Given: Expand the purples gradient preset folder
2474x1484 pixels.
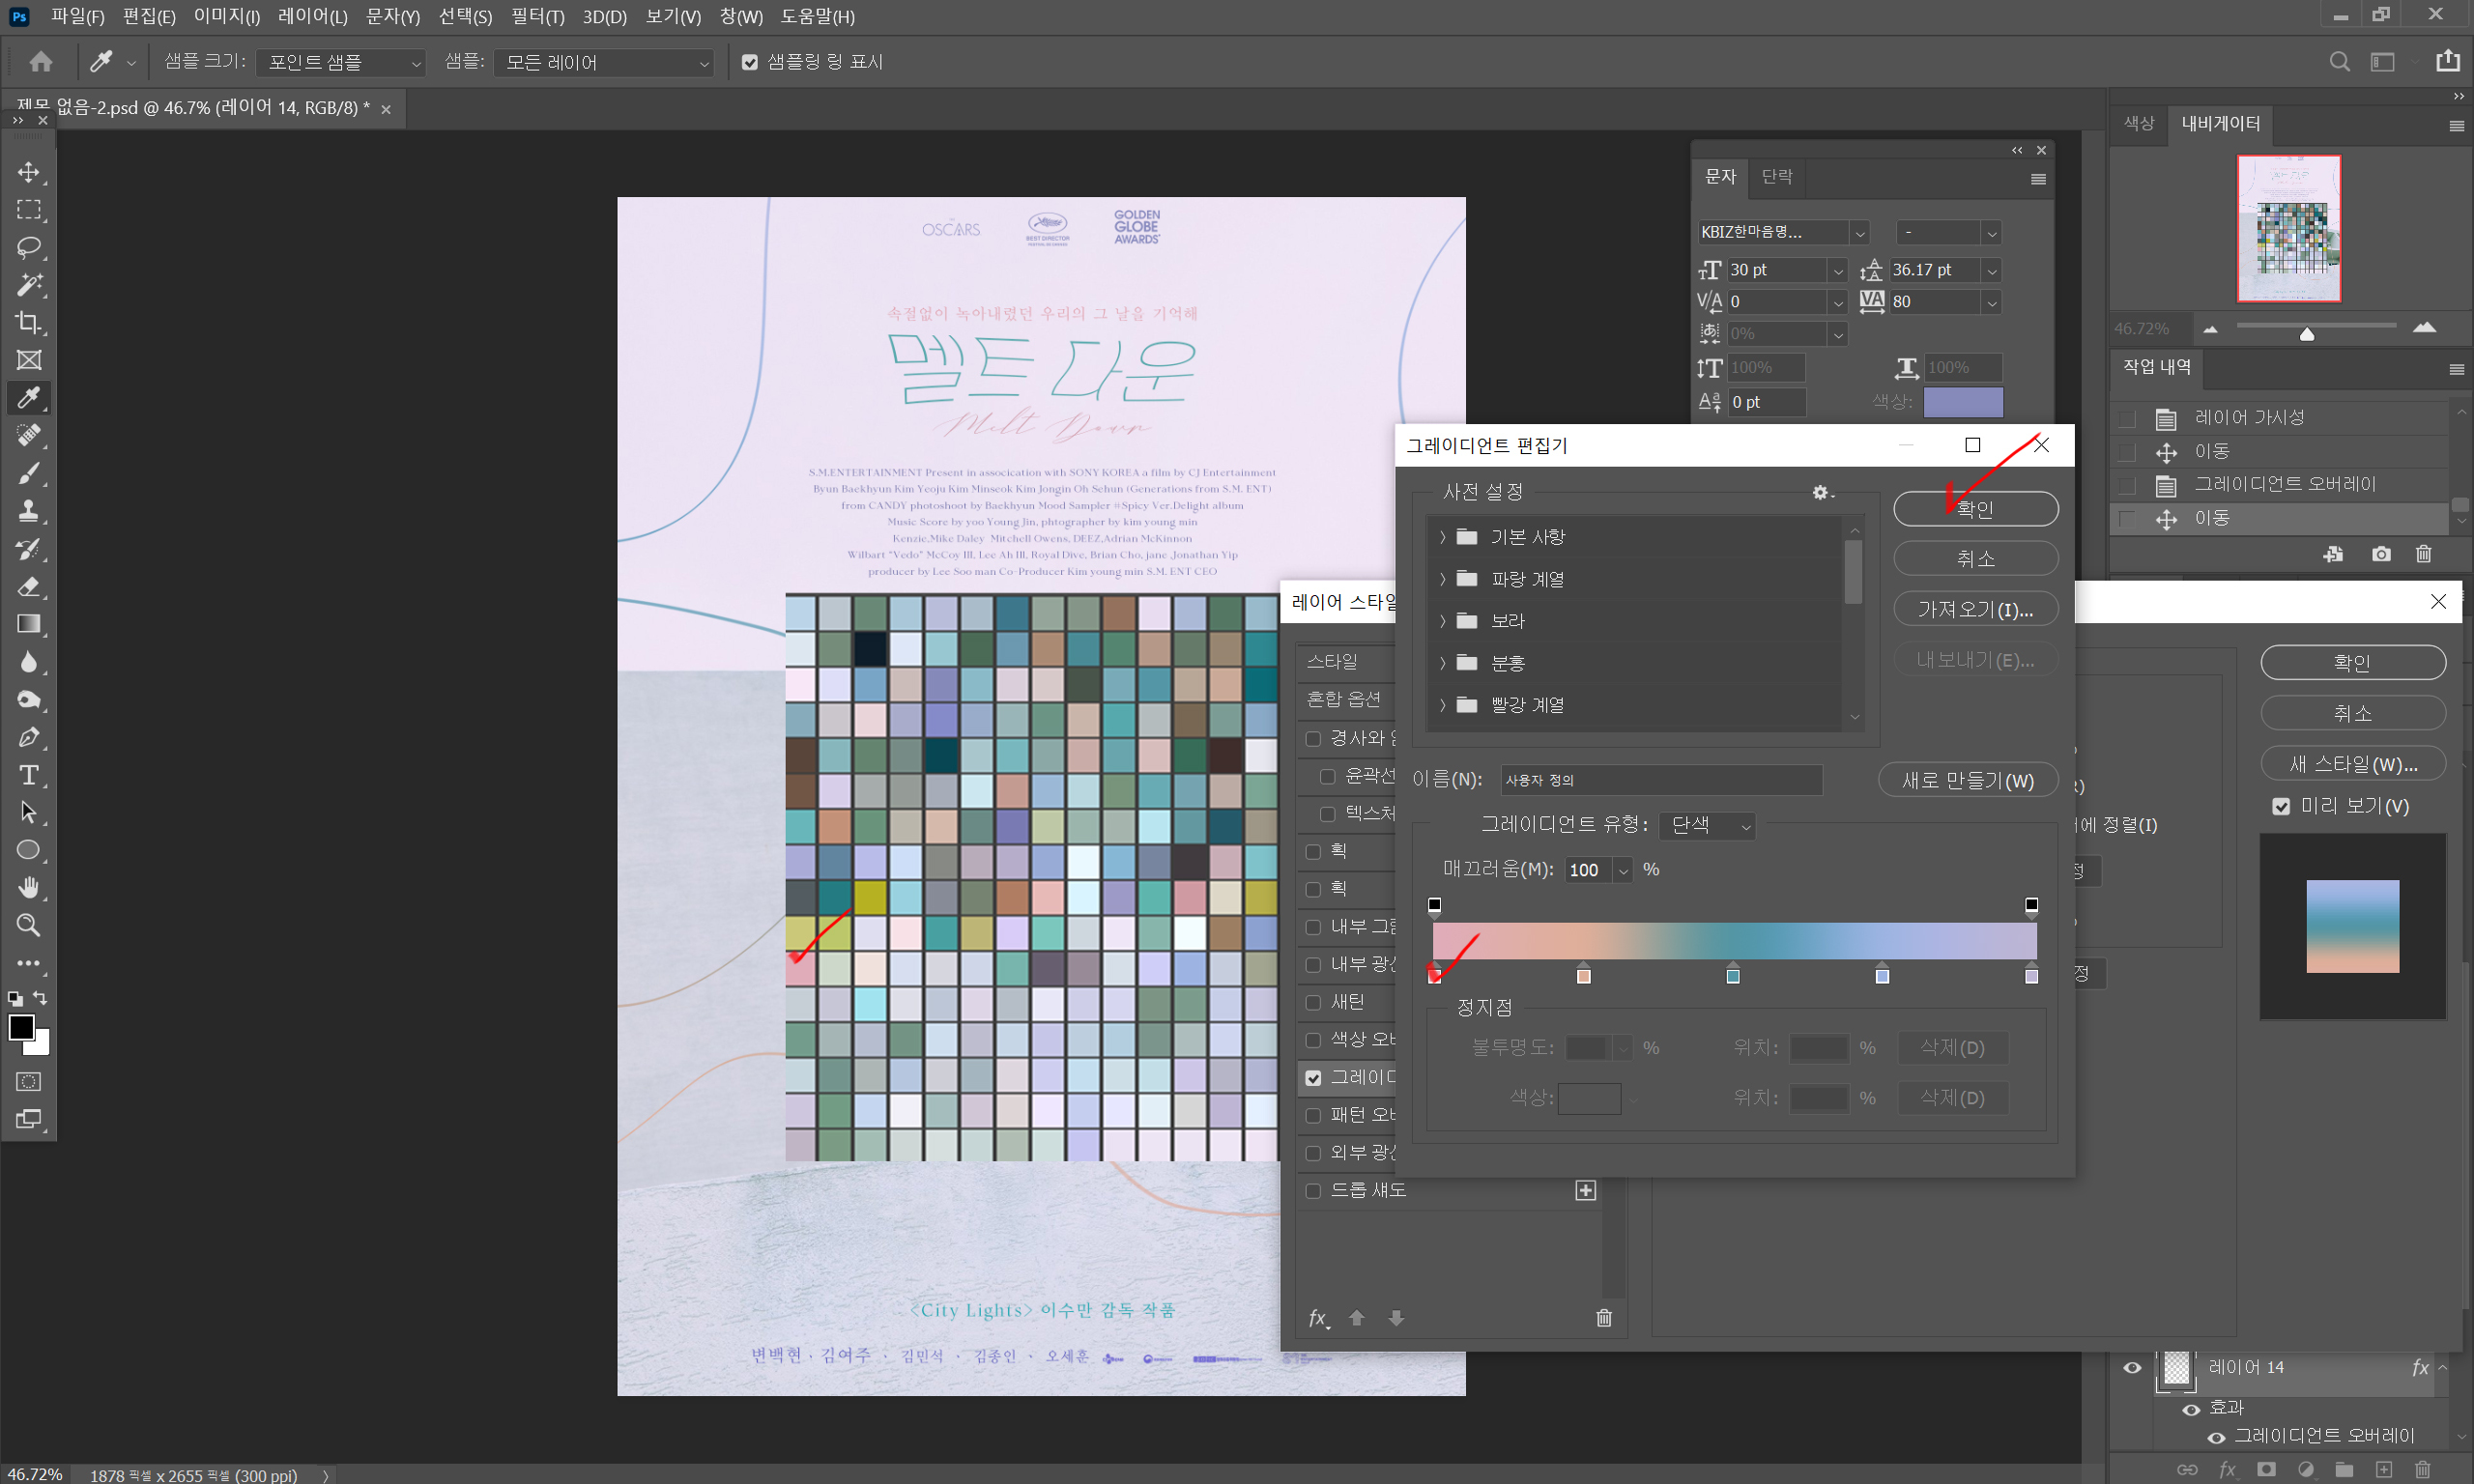Looking at the screenshot, I should click(1442, 621).
